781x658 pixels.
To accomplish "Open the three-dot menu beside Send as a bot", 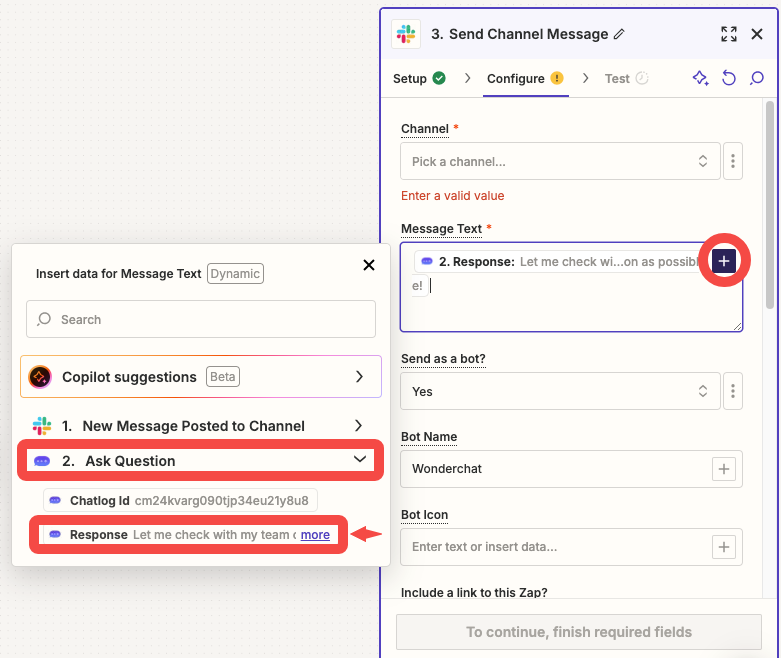I will 733,391.
